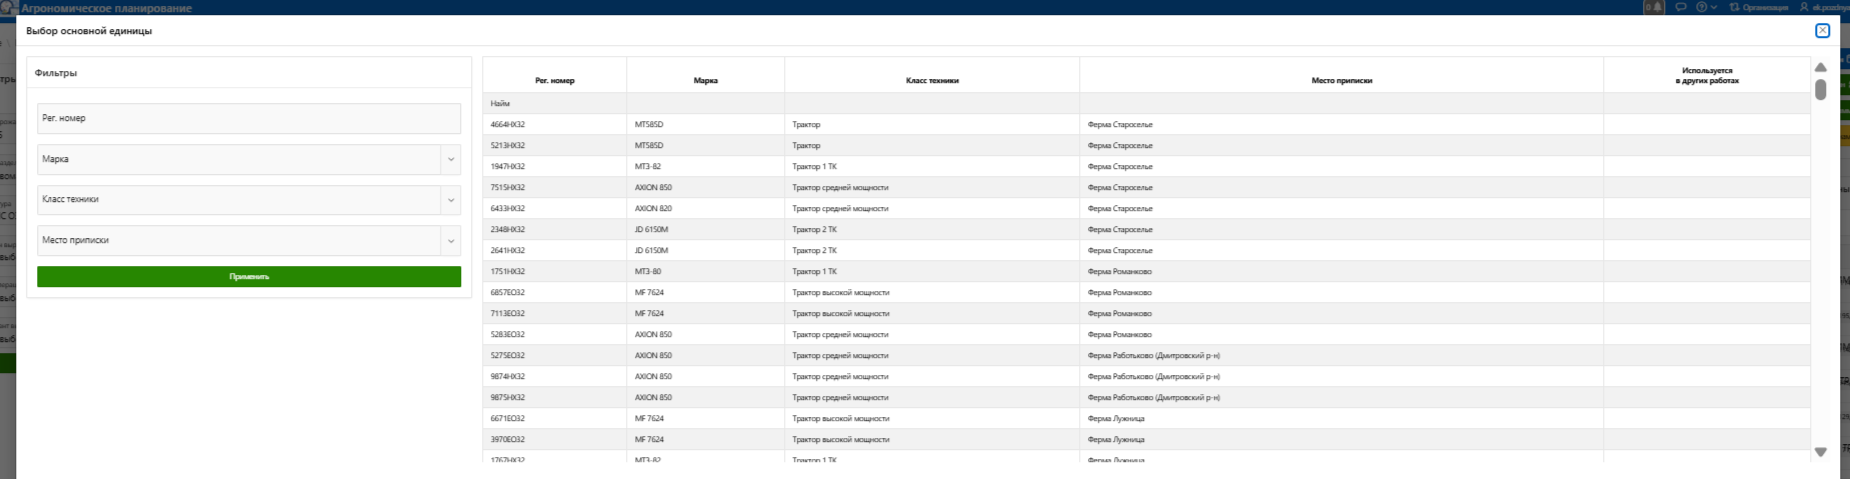This screenshot has width=1850, height=479.
Task: Open the chat messages icon
Action: [x=1681, y=7]
